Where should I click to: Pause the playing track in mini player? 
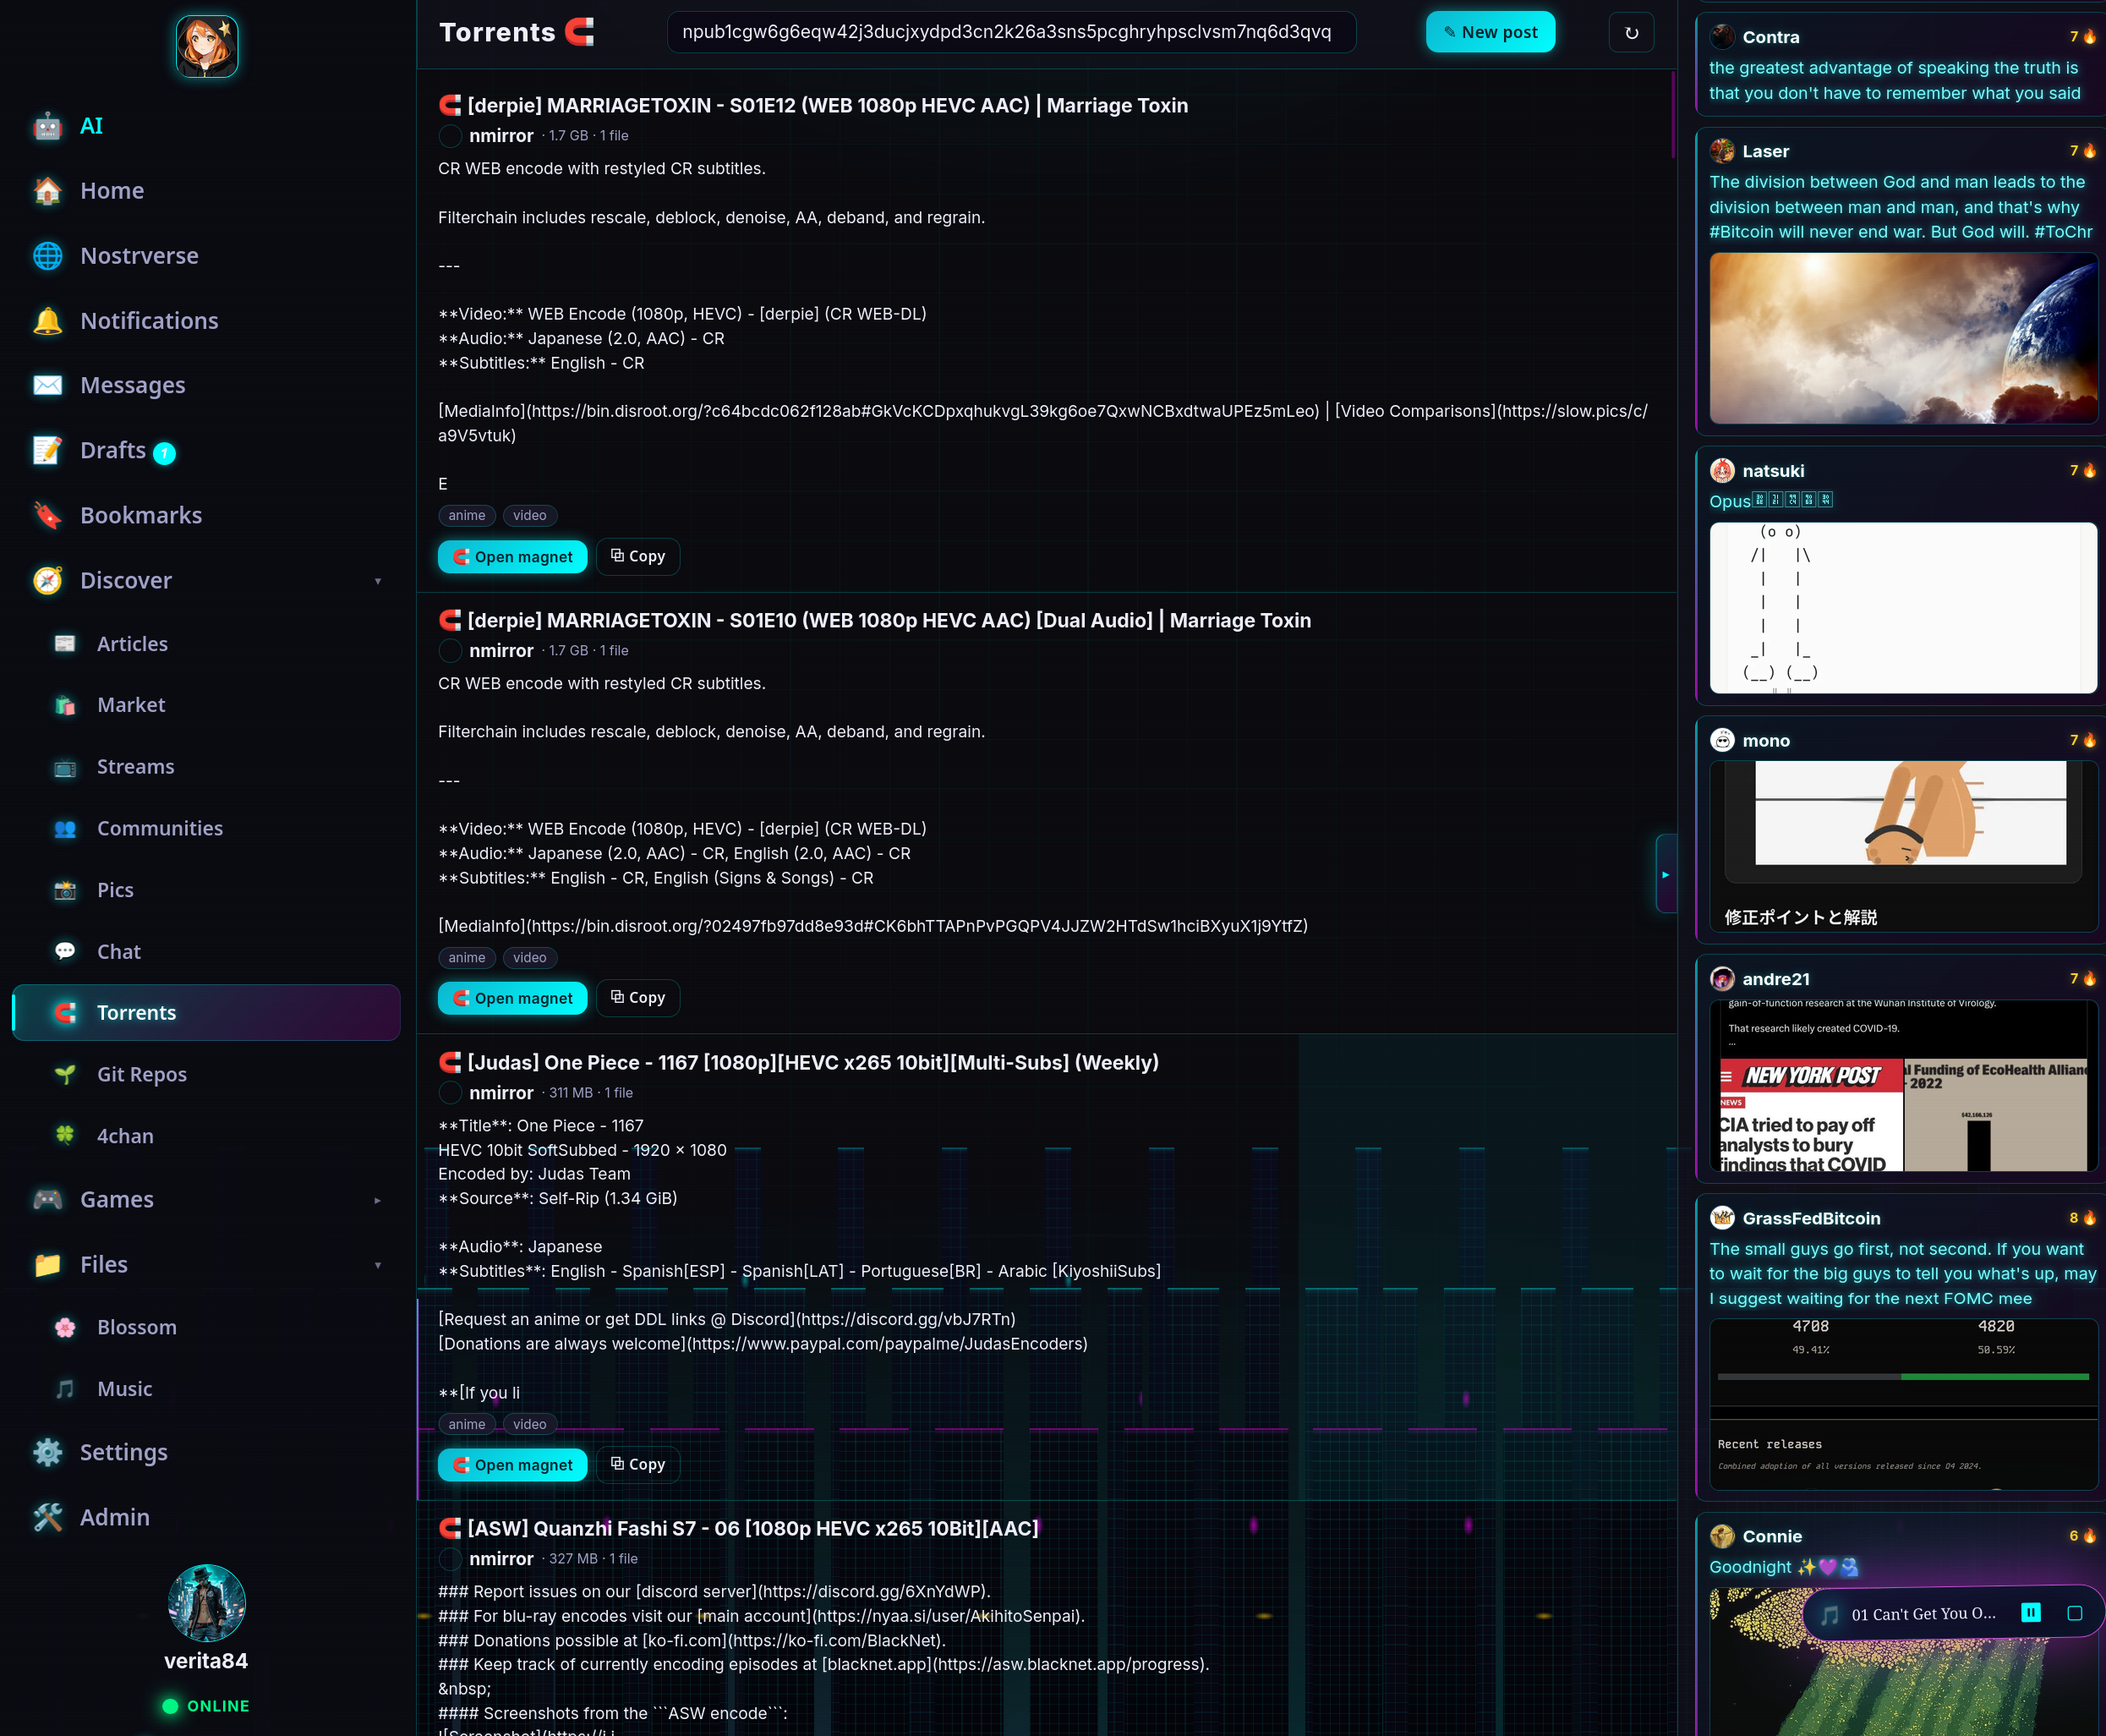(x=2031, y=1612)
